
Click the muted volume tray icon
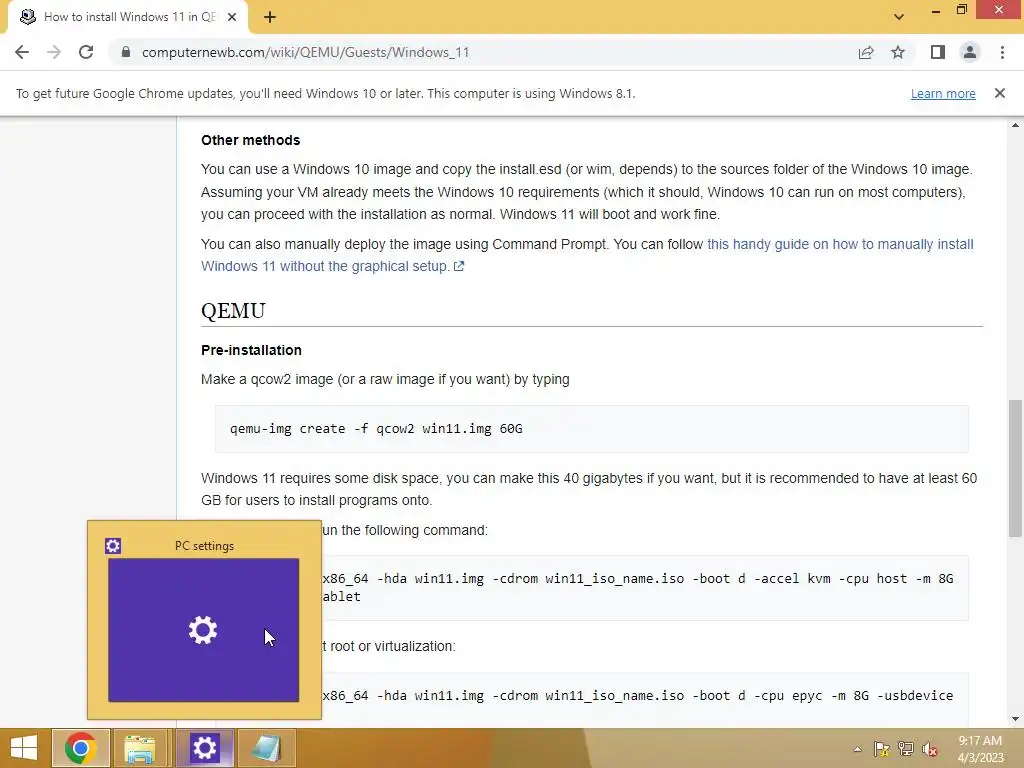[x=930, y=749]
